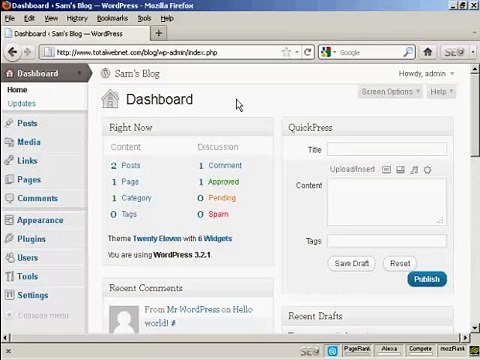
Task: Open the Twenty Eleven theme link
Action: [157, 238]
